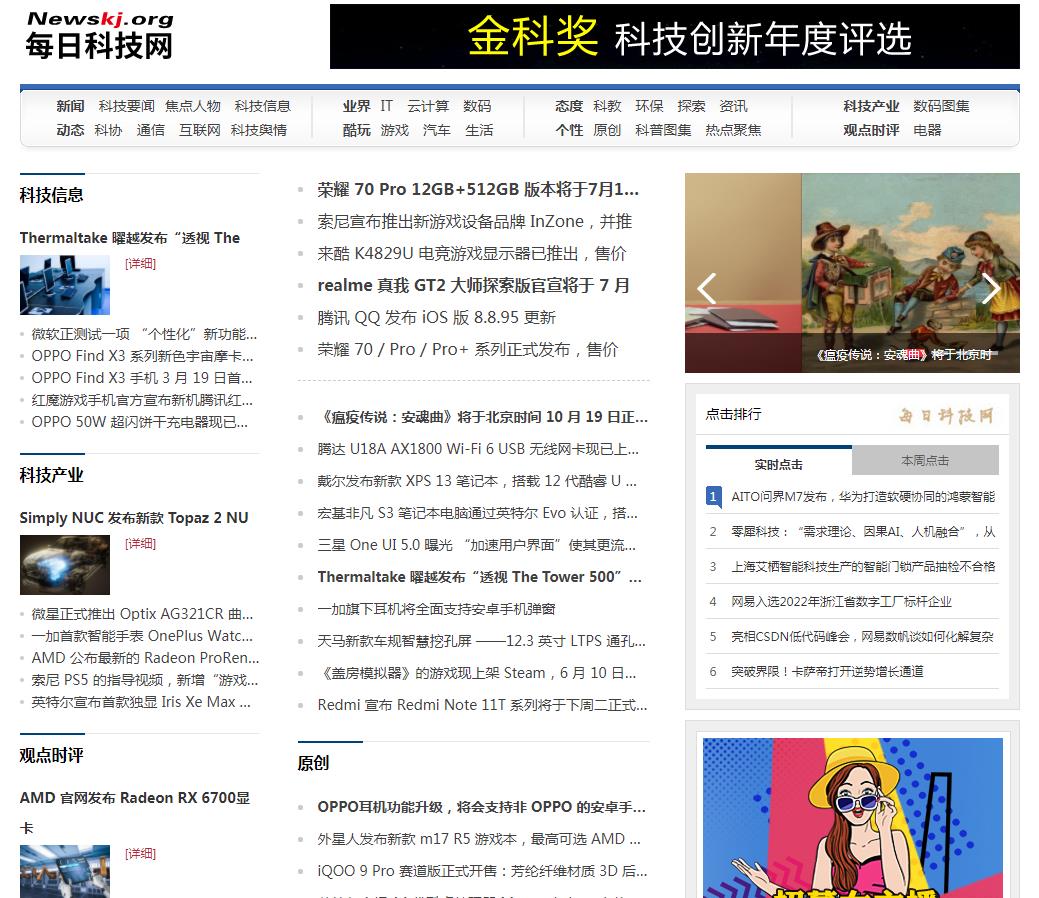Open the 游戏 navigation category

(x=395, y=130)
